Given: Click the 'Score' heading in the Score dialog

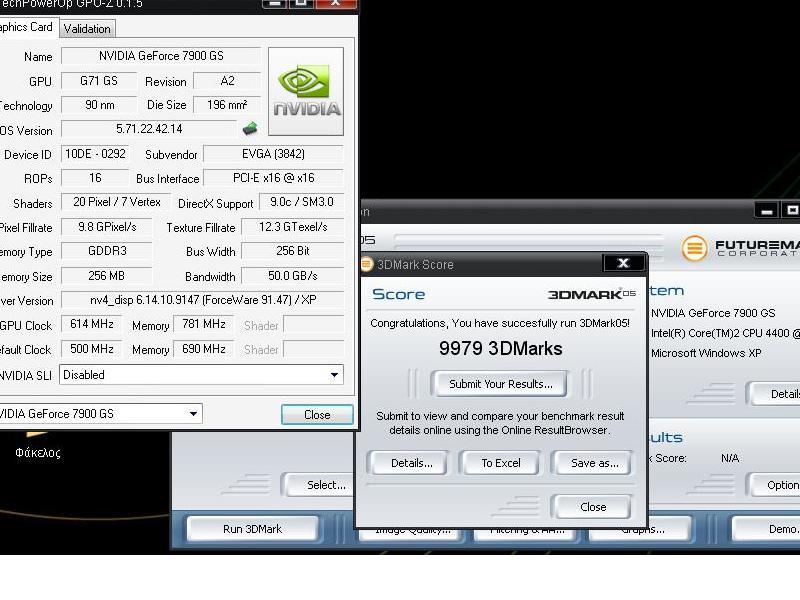Looking at the screenshot, I should click(398, 294).
